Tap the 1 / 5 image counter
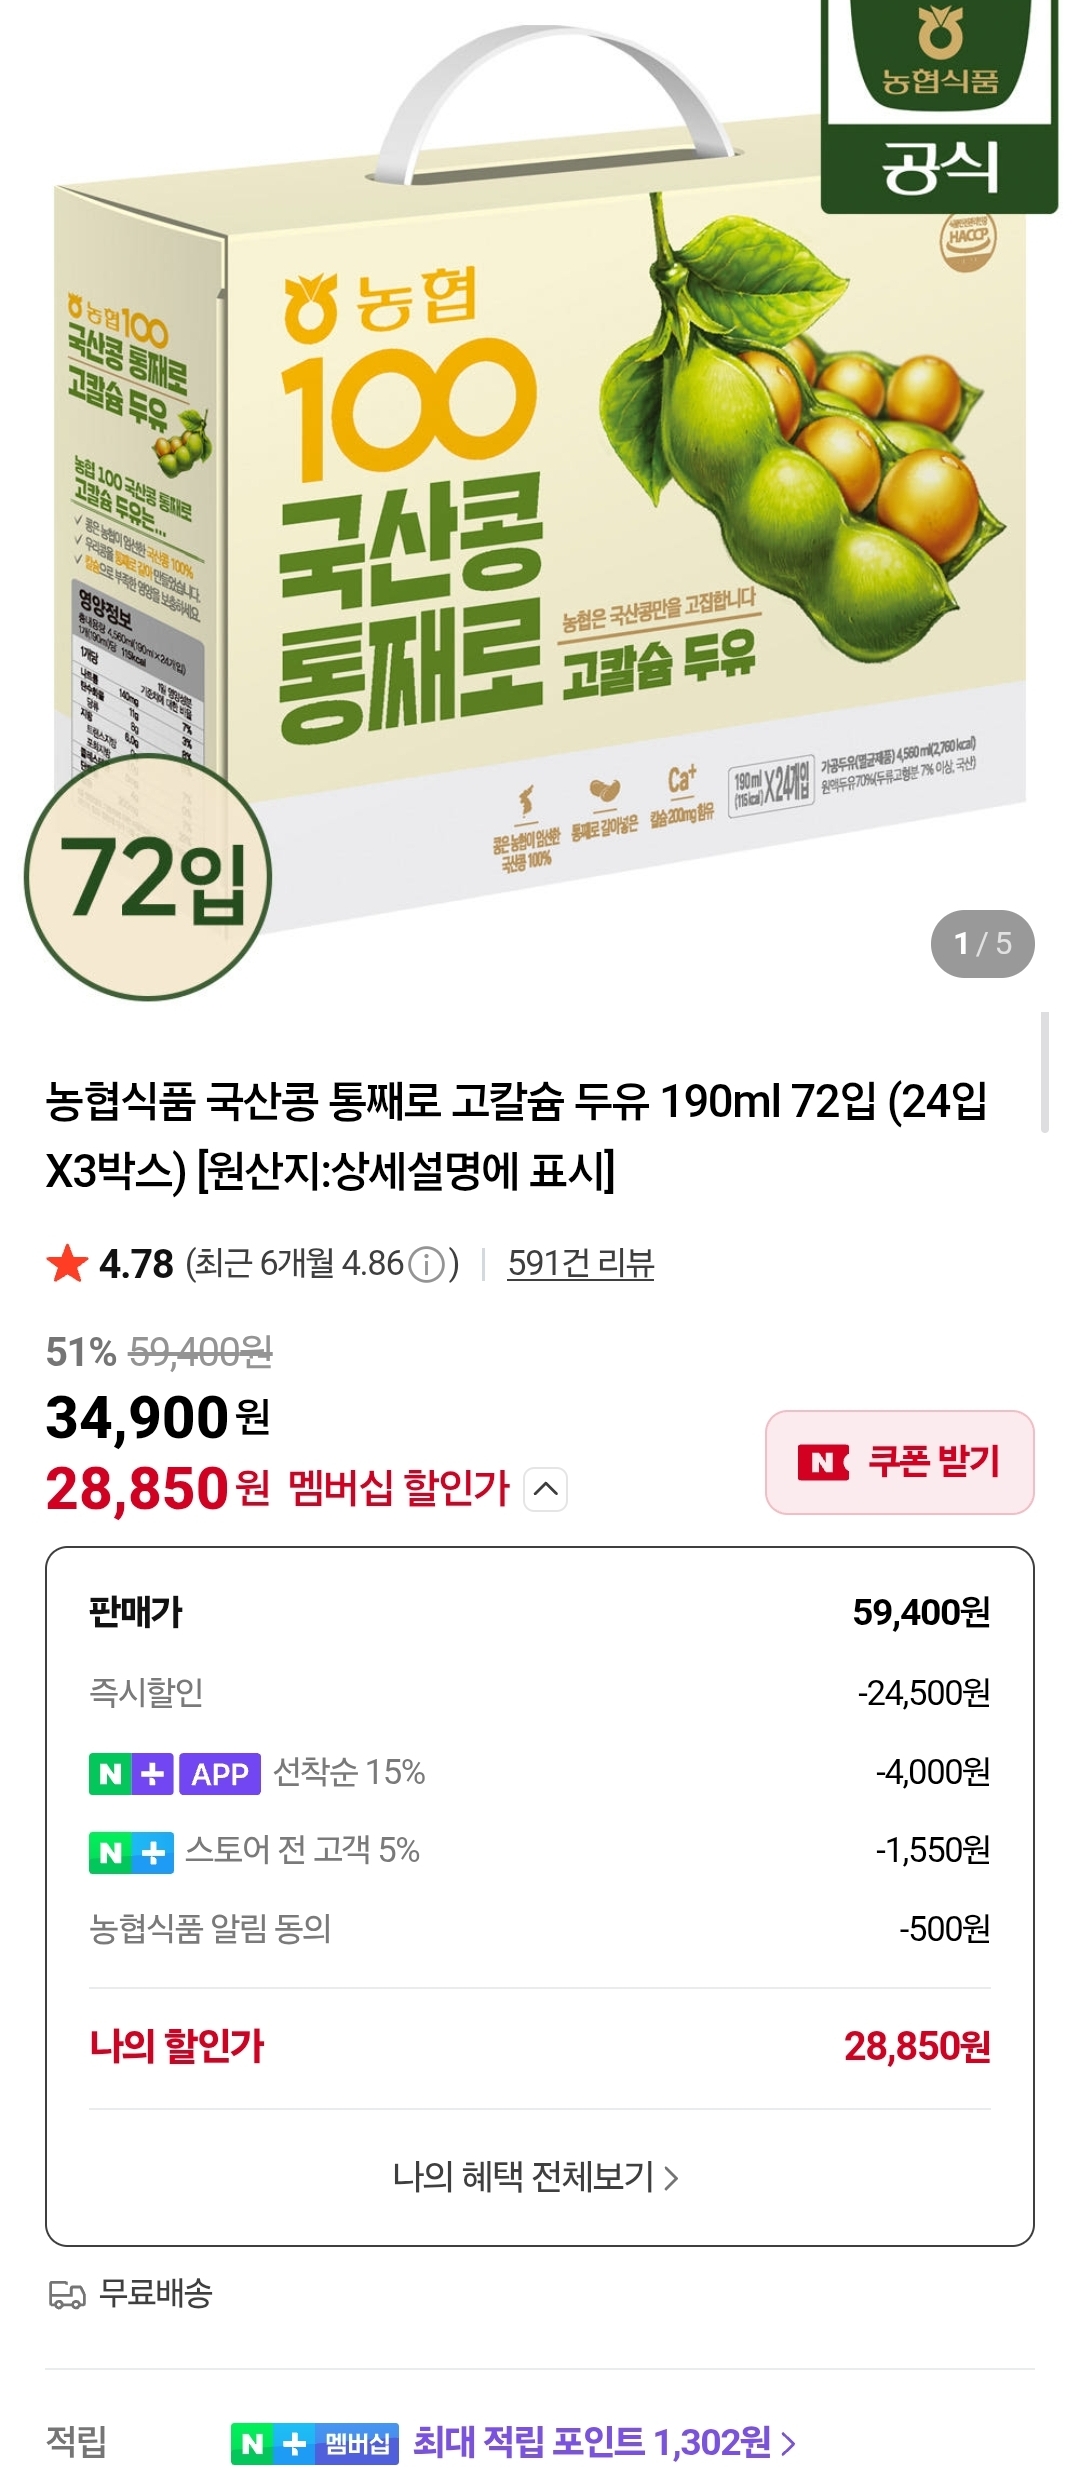The height and width of the screenshot is (2469, 1080). pyautogui.click(x=982, y=943)
